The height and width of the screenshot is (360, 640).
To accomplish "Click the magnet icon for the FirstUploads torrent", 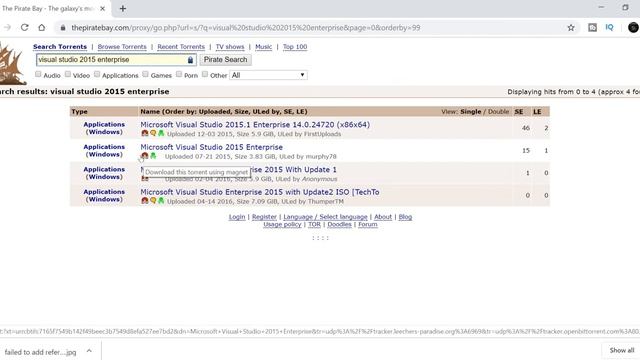I will tap(144, 133).
